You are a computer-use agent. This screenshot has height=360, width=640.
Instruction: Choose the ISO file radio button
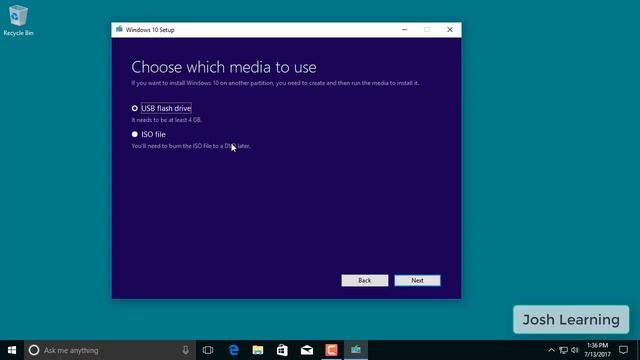135,134
